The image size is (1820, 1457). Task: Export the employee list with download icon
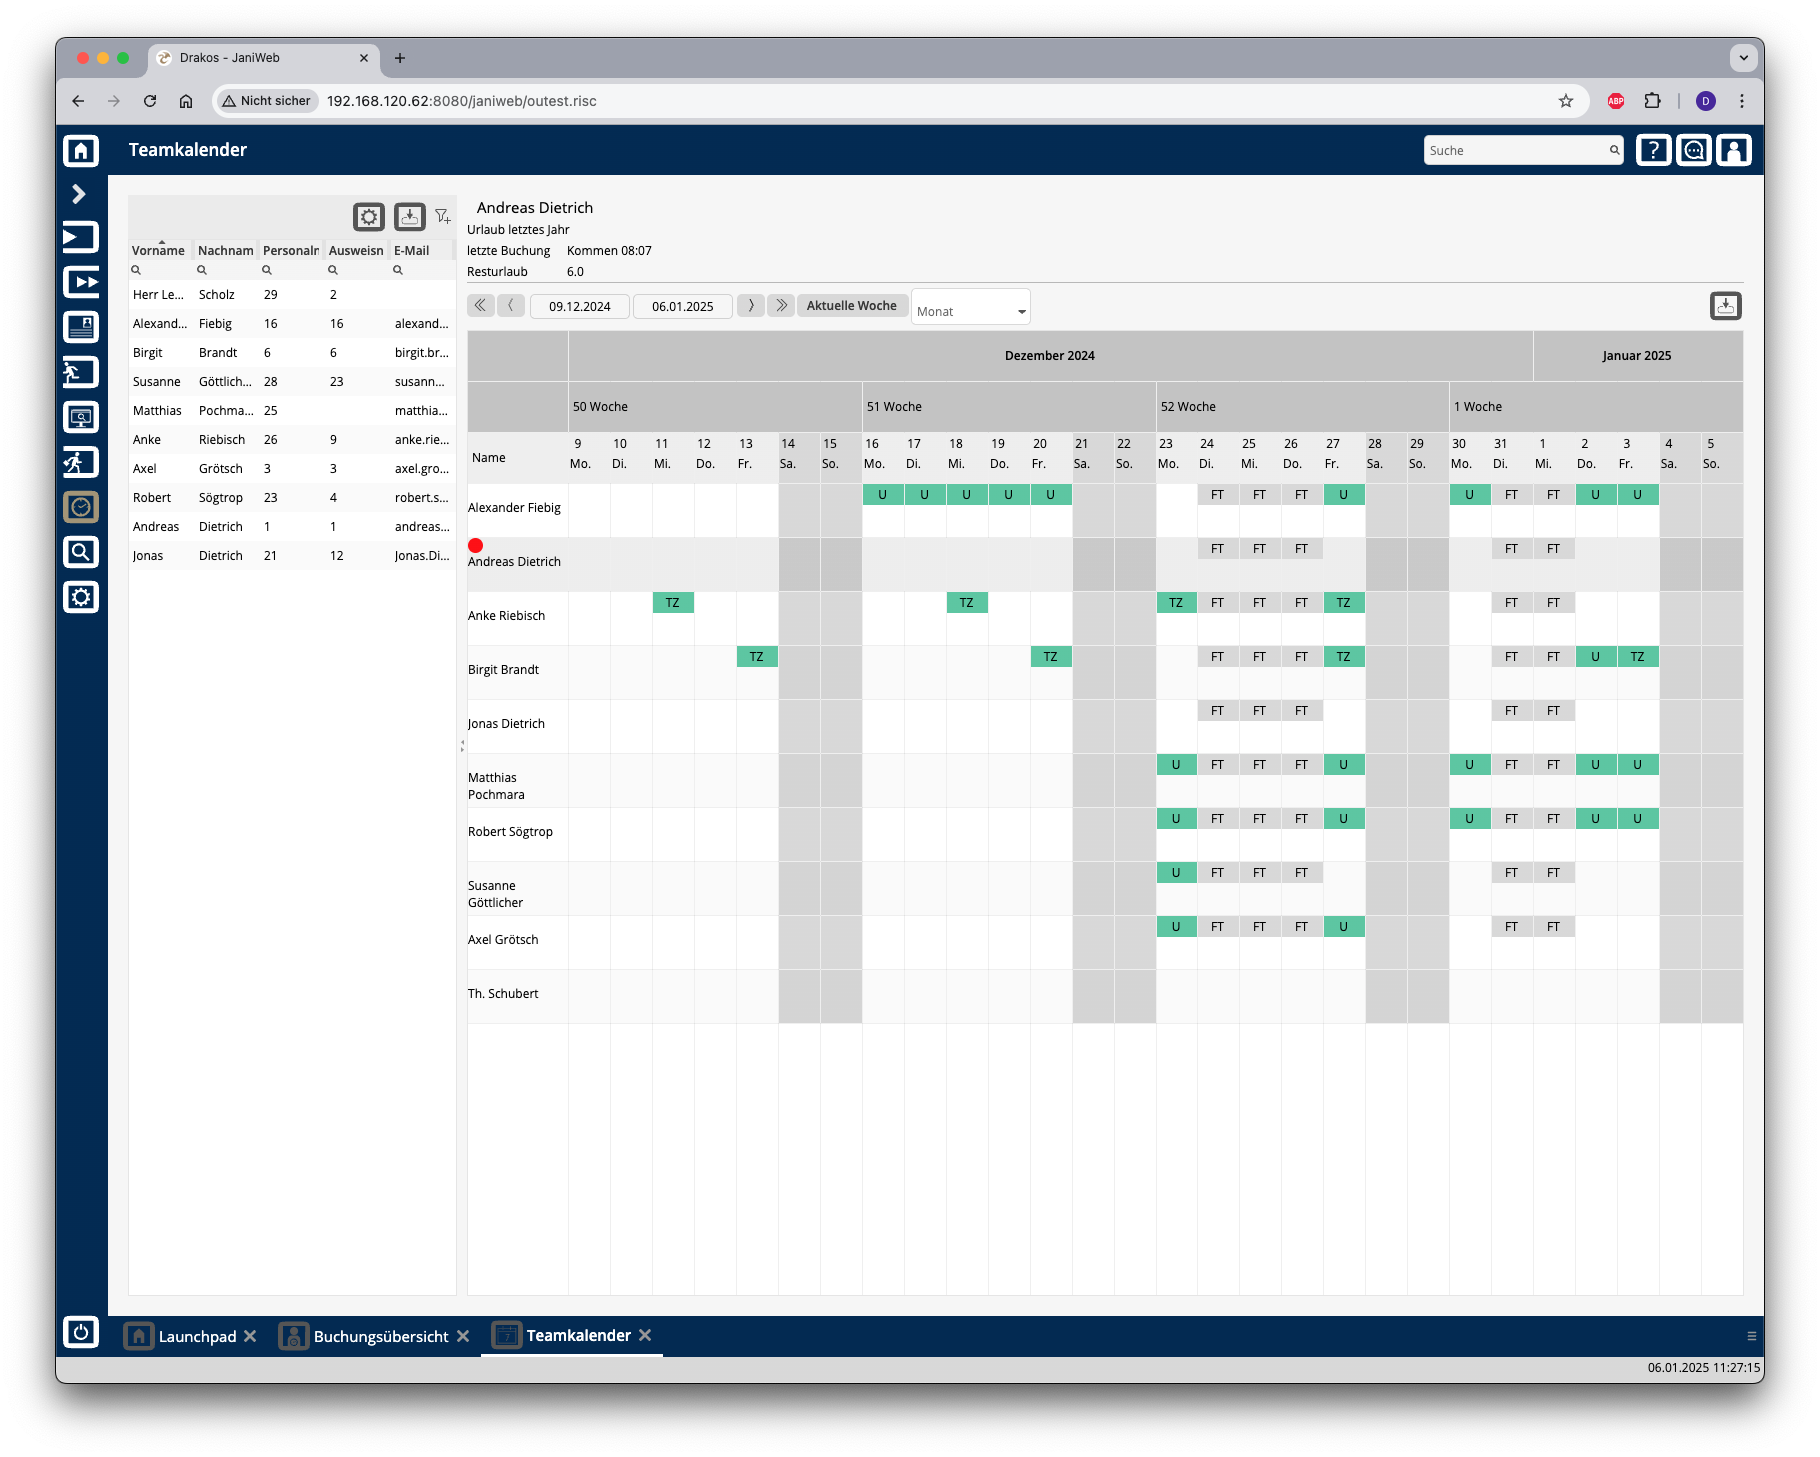409,216
